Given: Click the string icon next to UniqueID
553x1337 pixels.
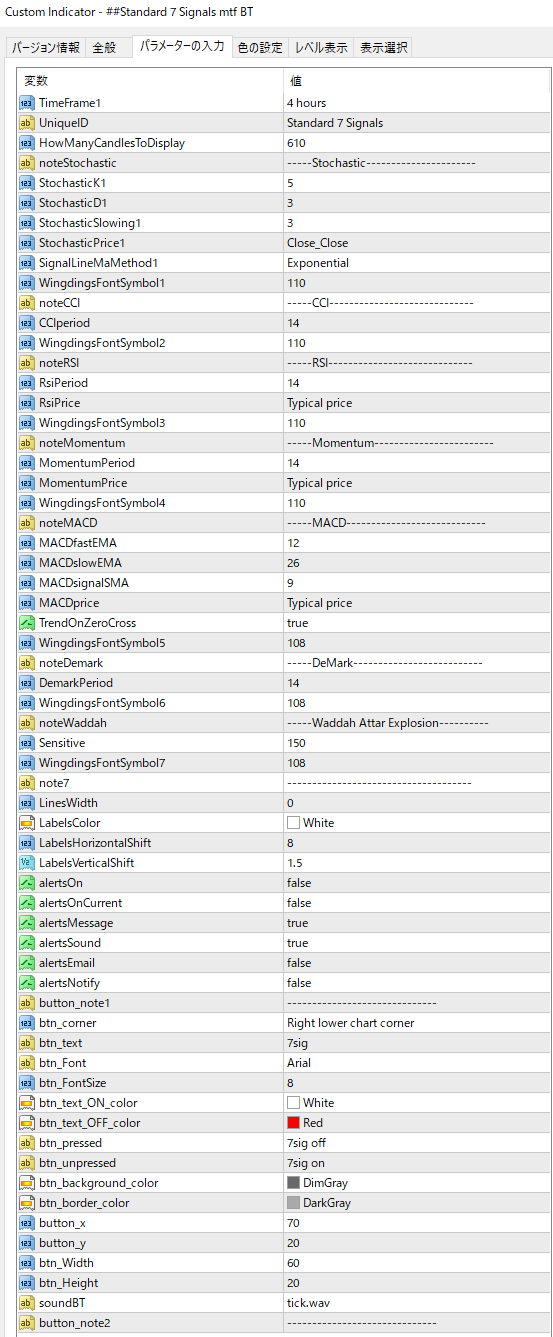Looking at the screenshot, I should coord(27,123).
